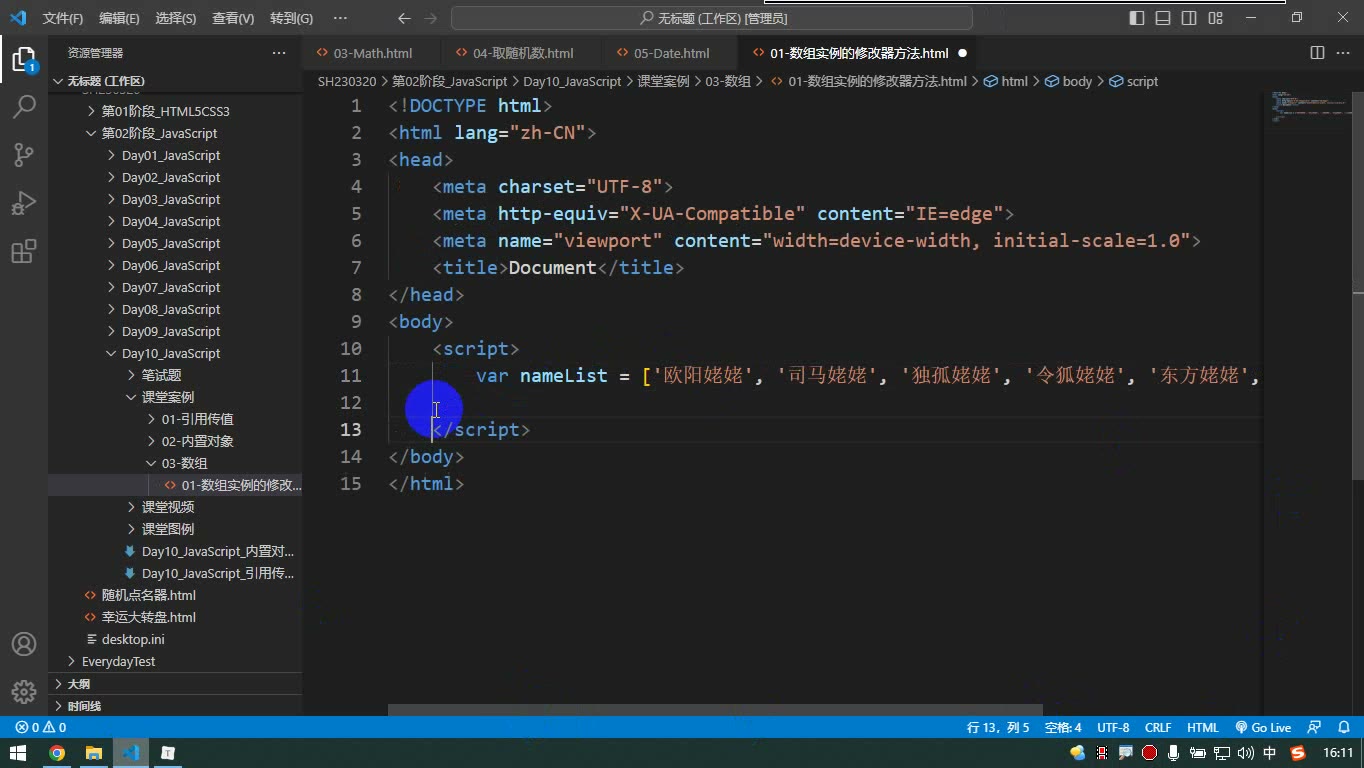
Task: Click the body breadcrumb segment
Action: (1068, 81)
